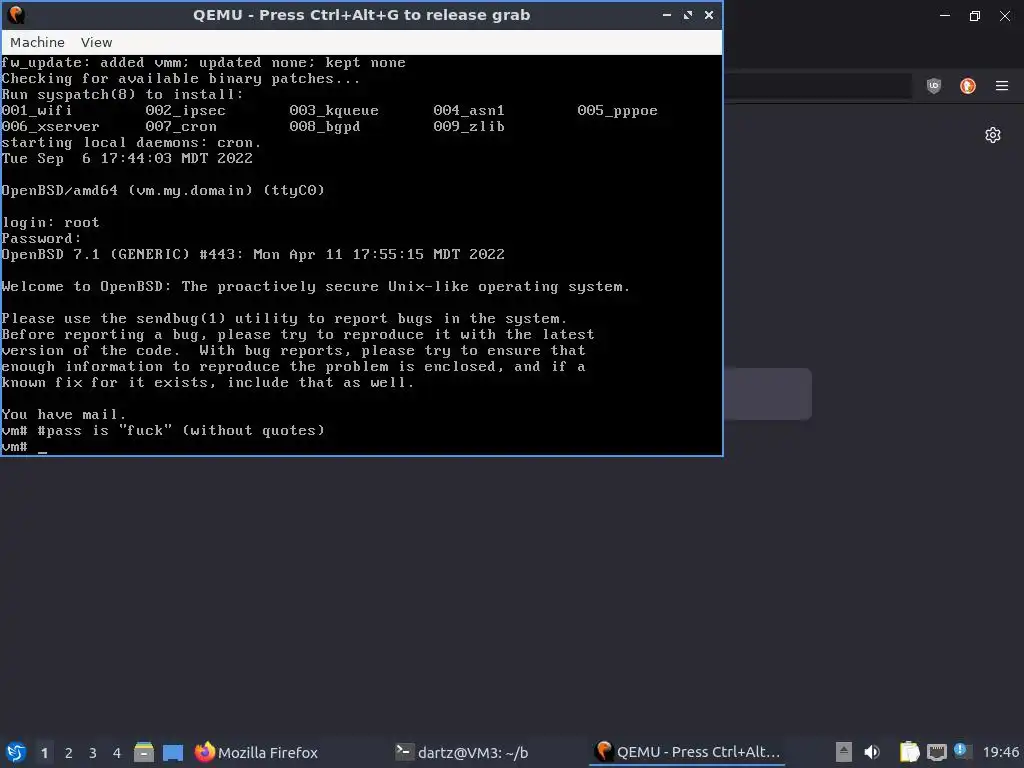
Task: Open the volume speaker tray icon
Action: [872, 752]
